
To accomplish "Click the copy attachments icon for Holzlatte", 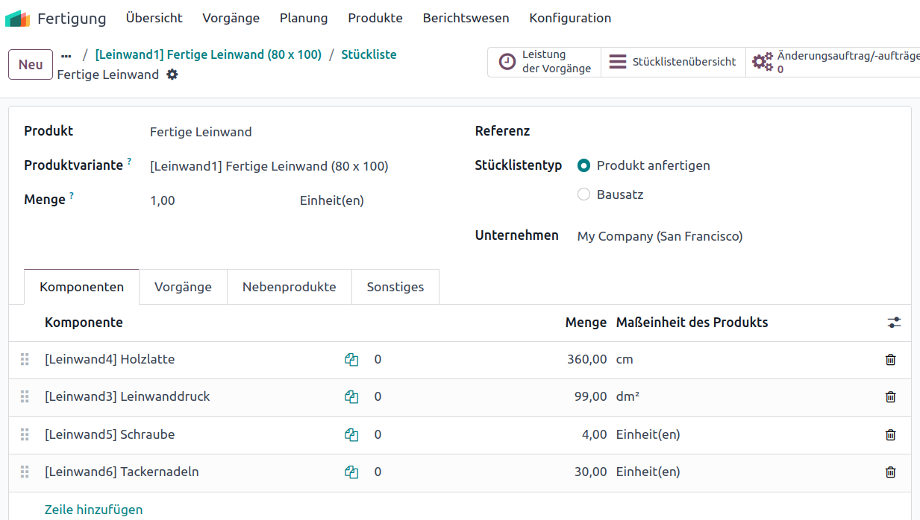I will point(351,360).
